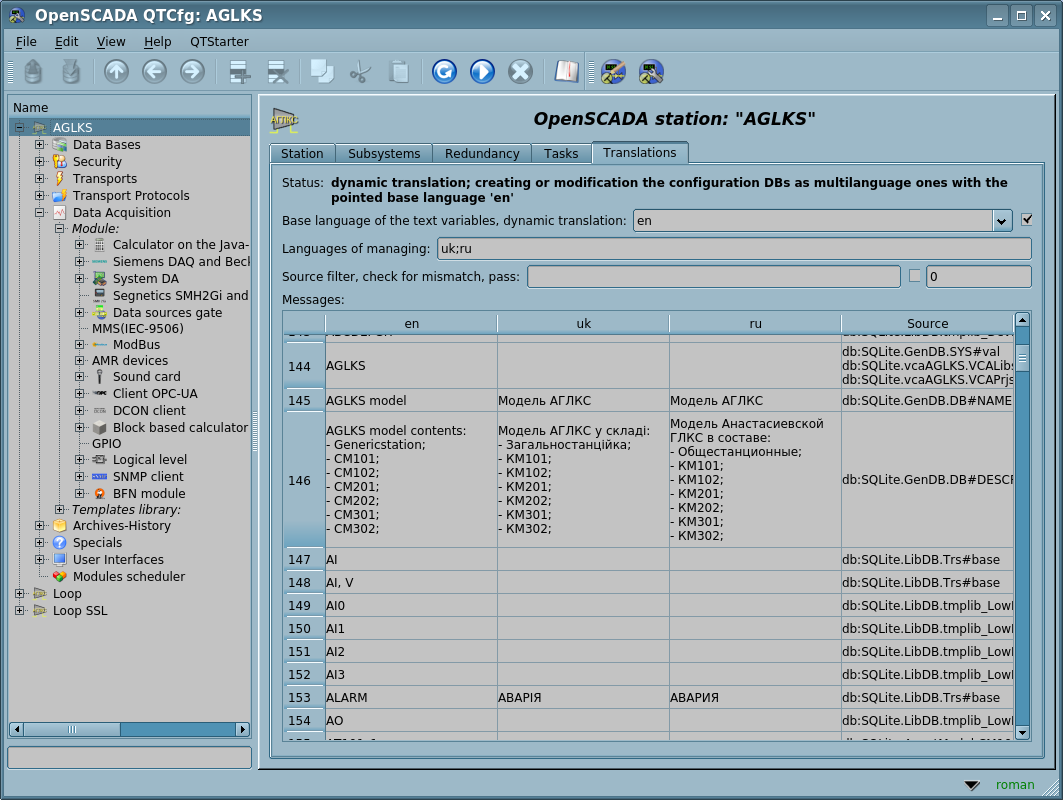Select the Data Bases tree node icon

pyautogui.click(x=60, y=144)
